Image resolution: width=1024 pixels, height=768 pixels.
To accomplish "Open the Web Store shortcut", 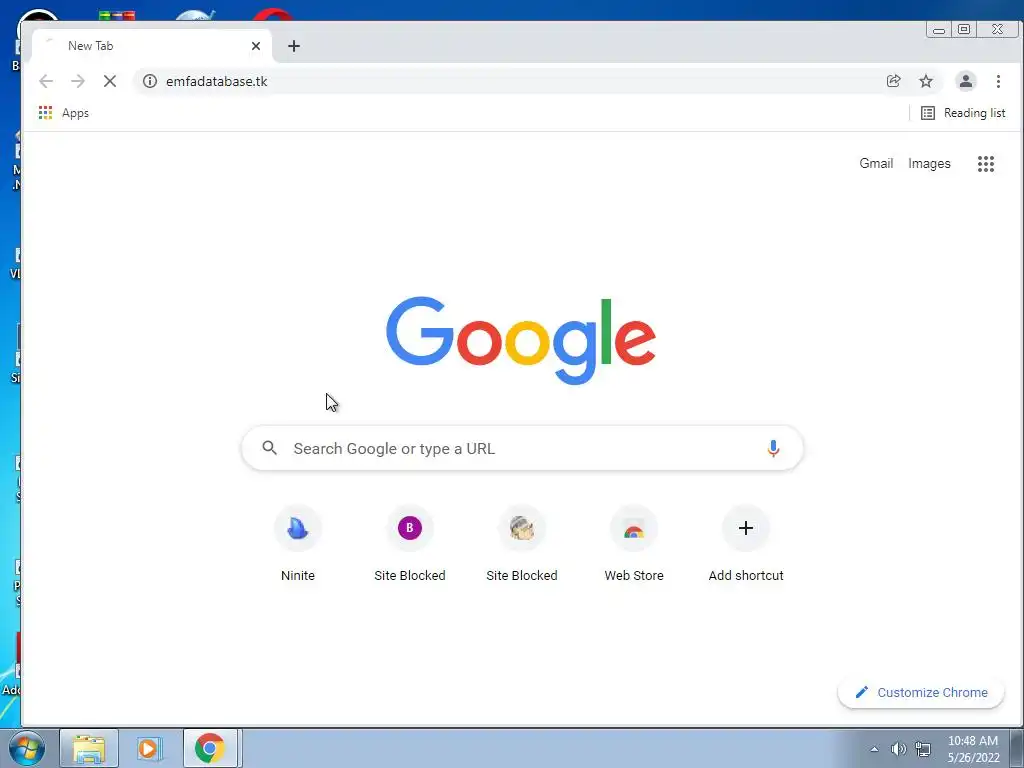I will [633, 545].
